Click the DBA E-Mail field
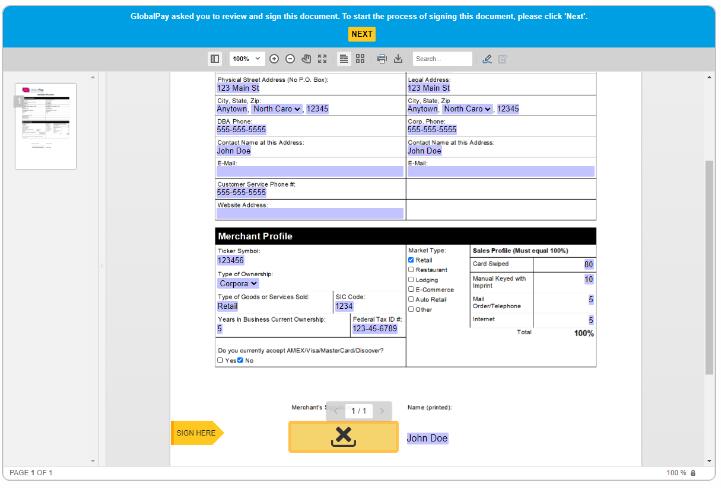Screen dimensions: 721x488 (x=310, y=172)
